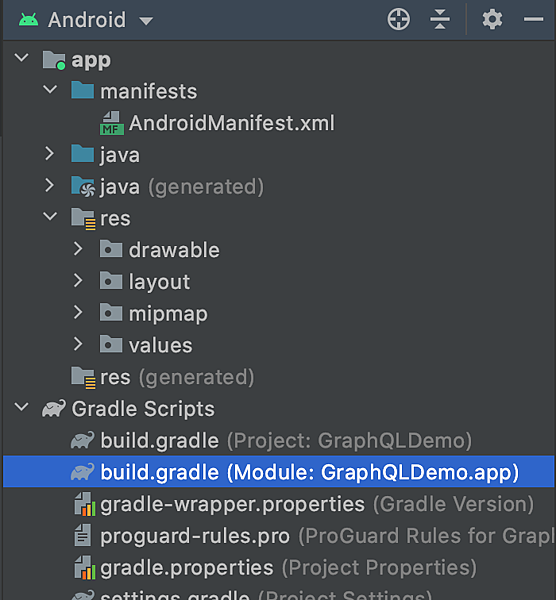Select opened file with target crosshair icon
This screenshot has height=600, width=556.
(x=398, y=20)
